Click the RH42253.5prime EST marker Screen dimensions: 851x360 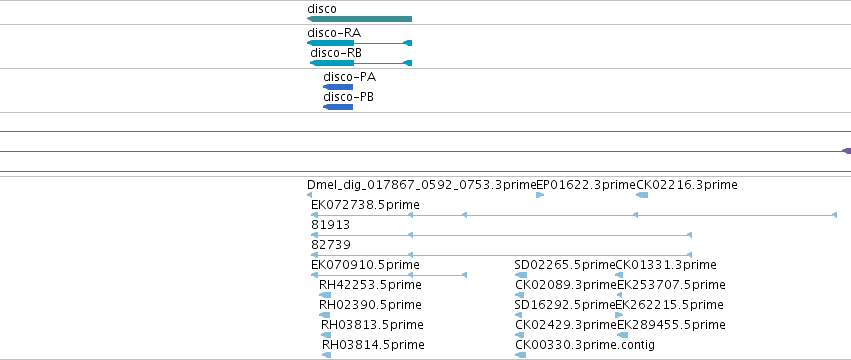tap(325, 295)
